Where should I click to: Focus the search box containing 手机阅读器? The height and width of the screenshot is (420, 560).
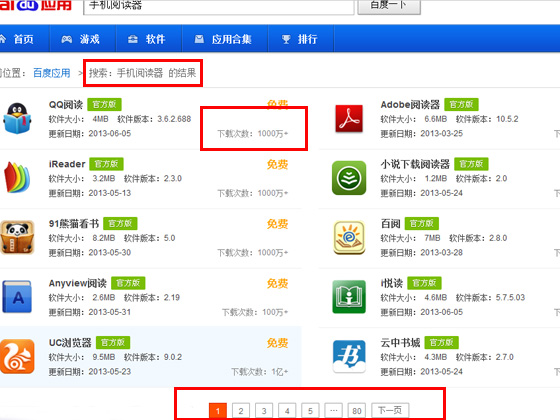click(x=219, y=6)
